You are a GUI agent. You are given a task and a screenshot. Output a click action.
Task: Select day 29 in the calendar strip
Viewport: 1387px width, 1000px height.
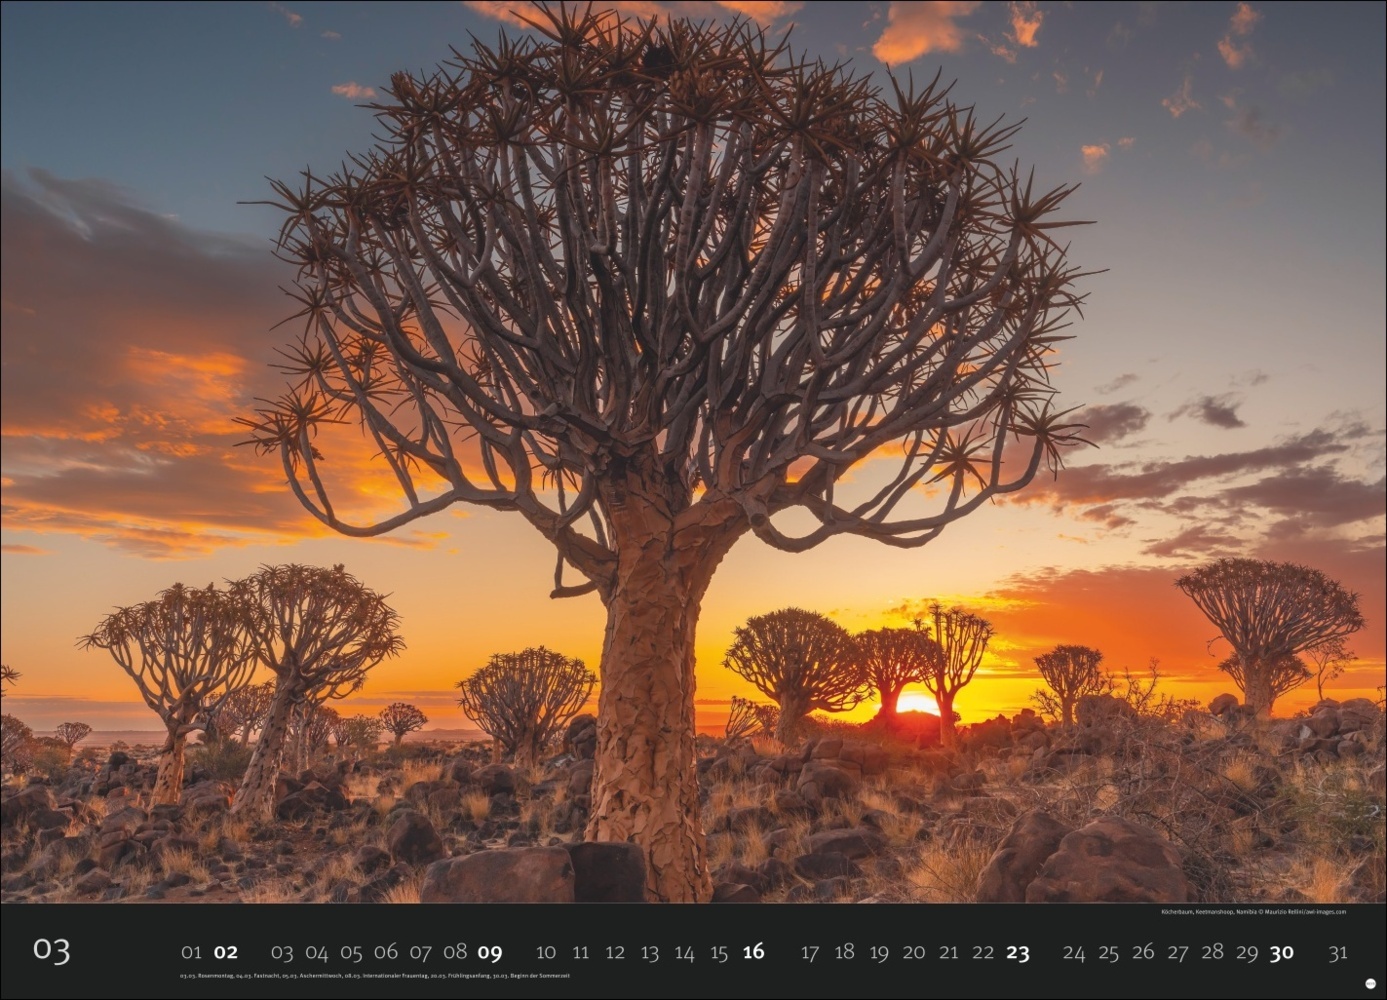coord(1247,953)
